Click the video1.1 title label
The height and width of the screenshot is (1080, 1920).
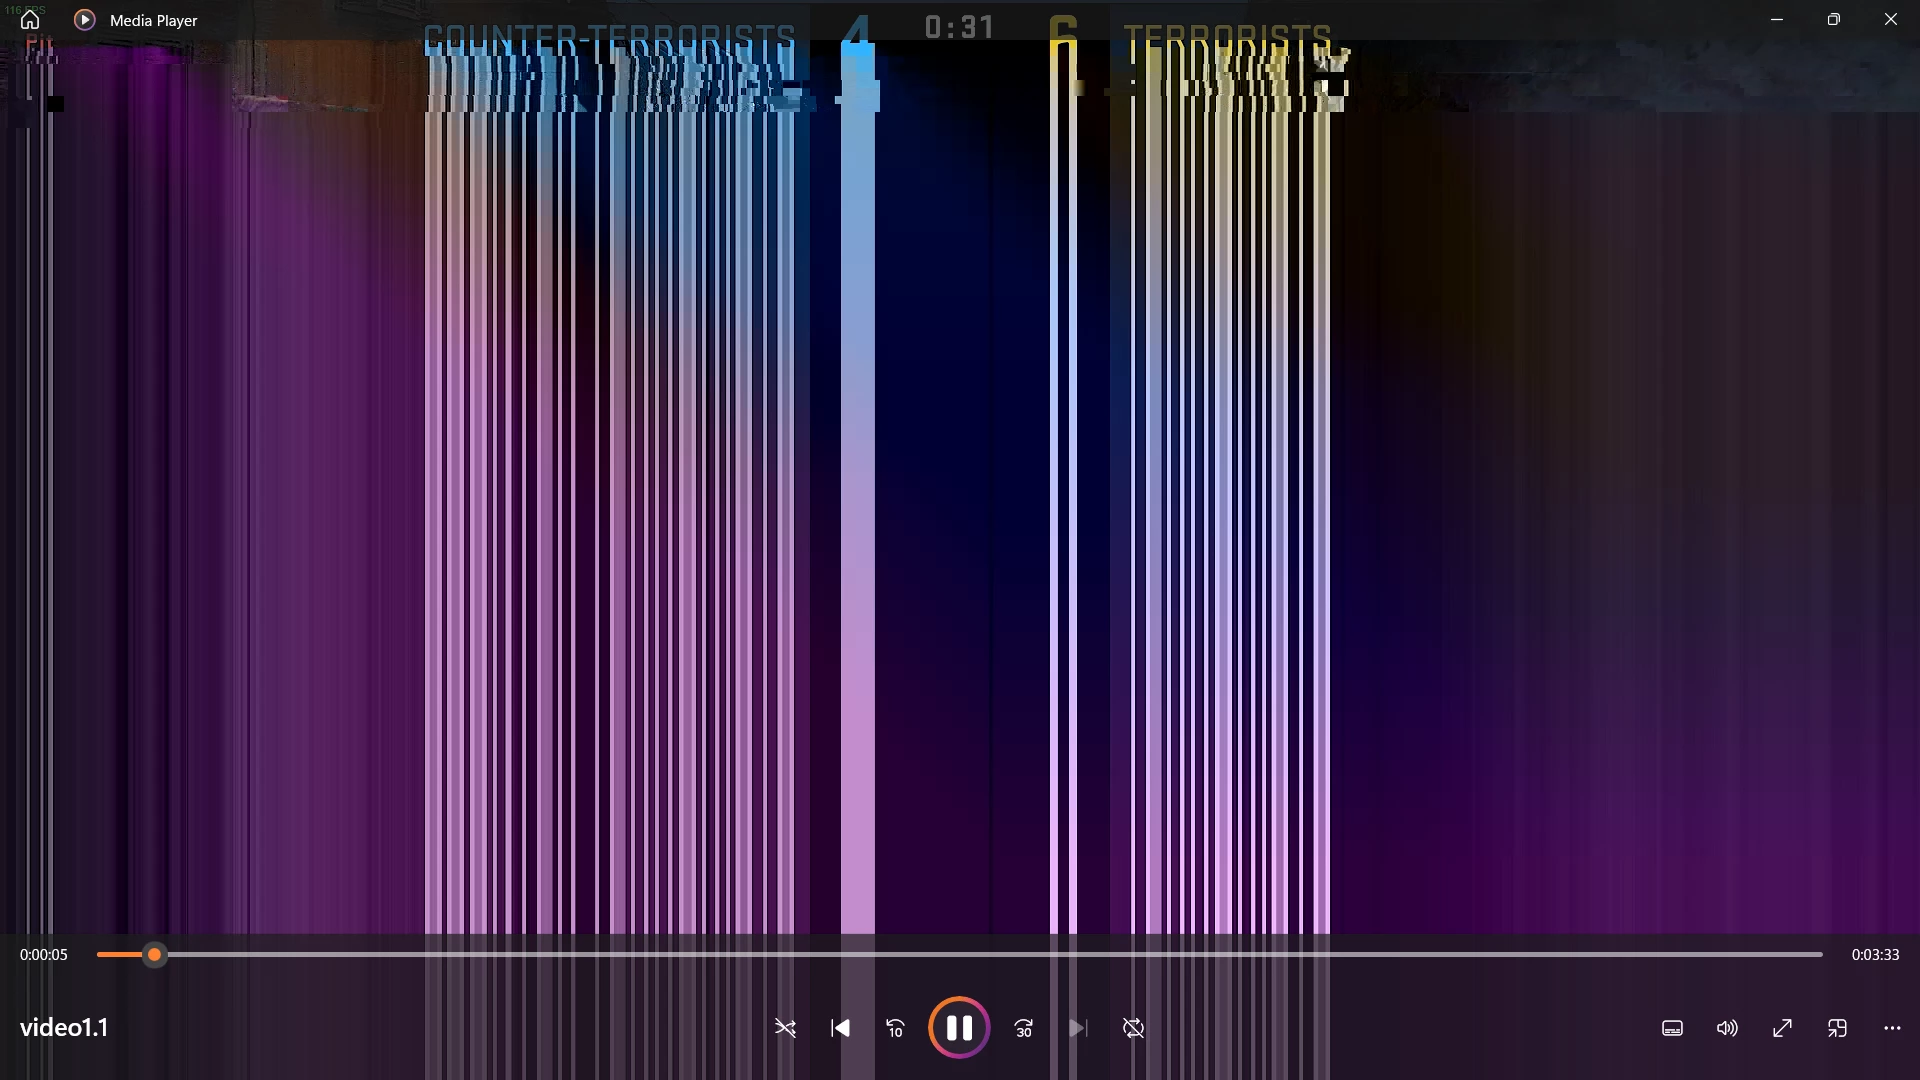[x=64, y=1028]
